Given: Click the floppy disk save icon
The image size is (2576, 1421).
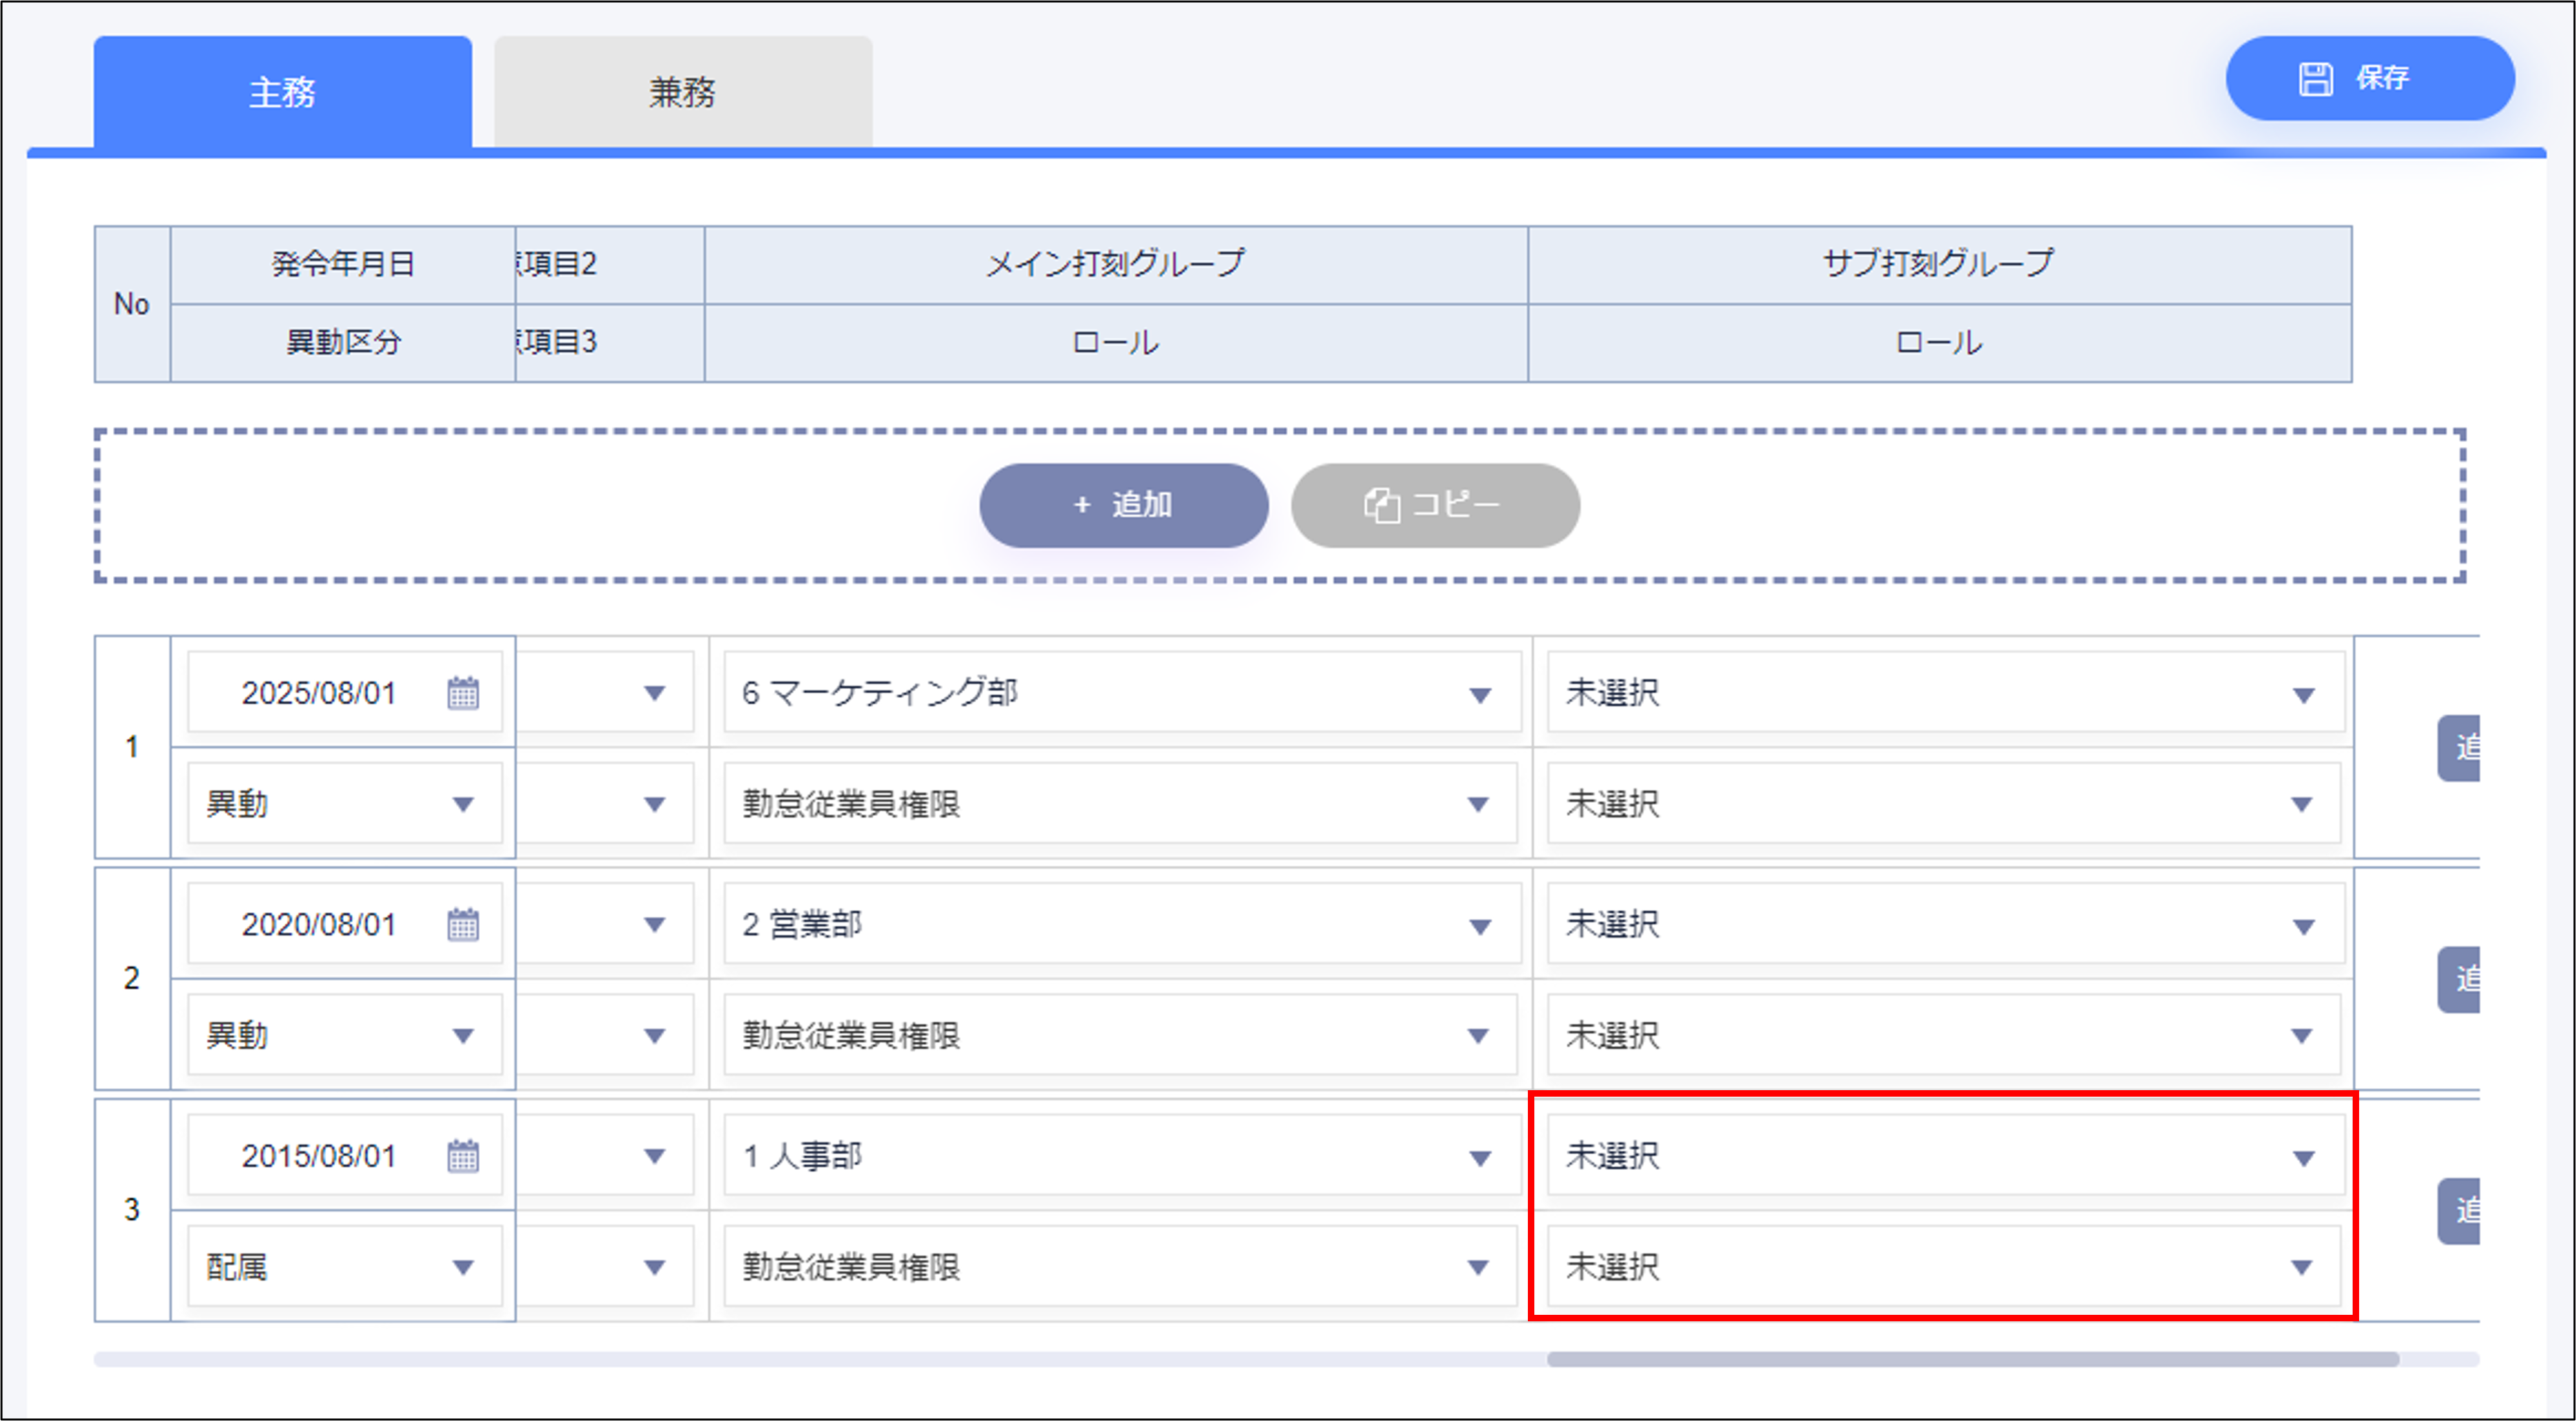Looking at the screenshot, I should click(x=2315, y=78).
